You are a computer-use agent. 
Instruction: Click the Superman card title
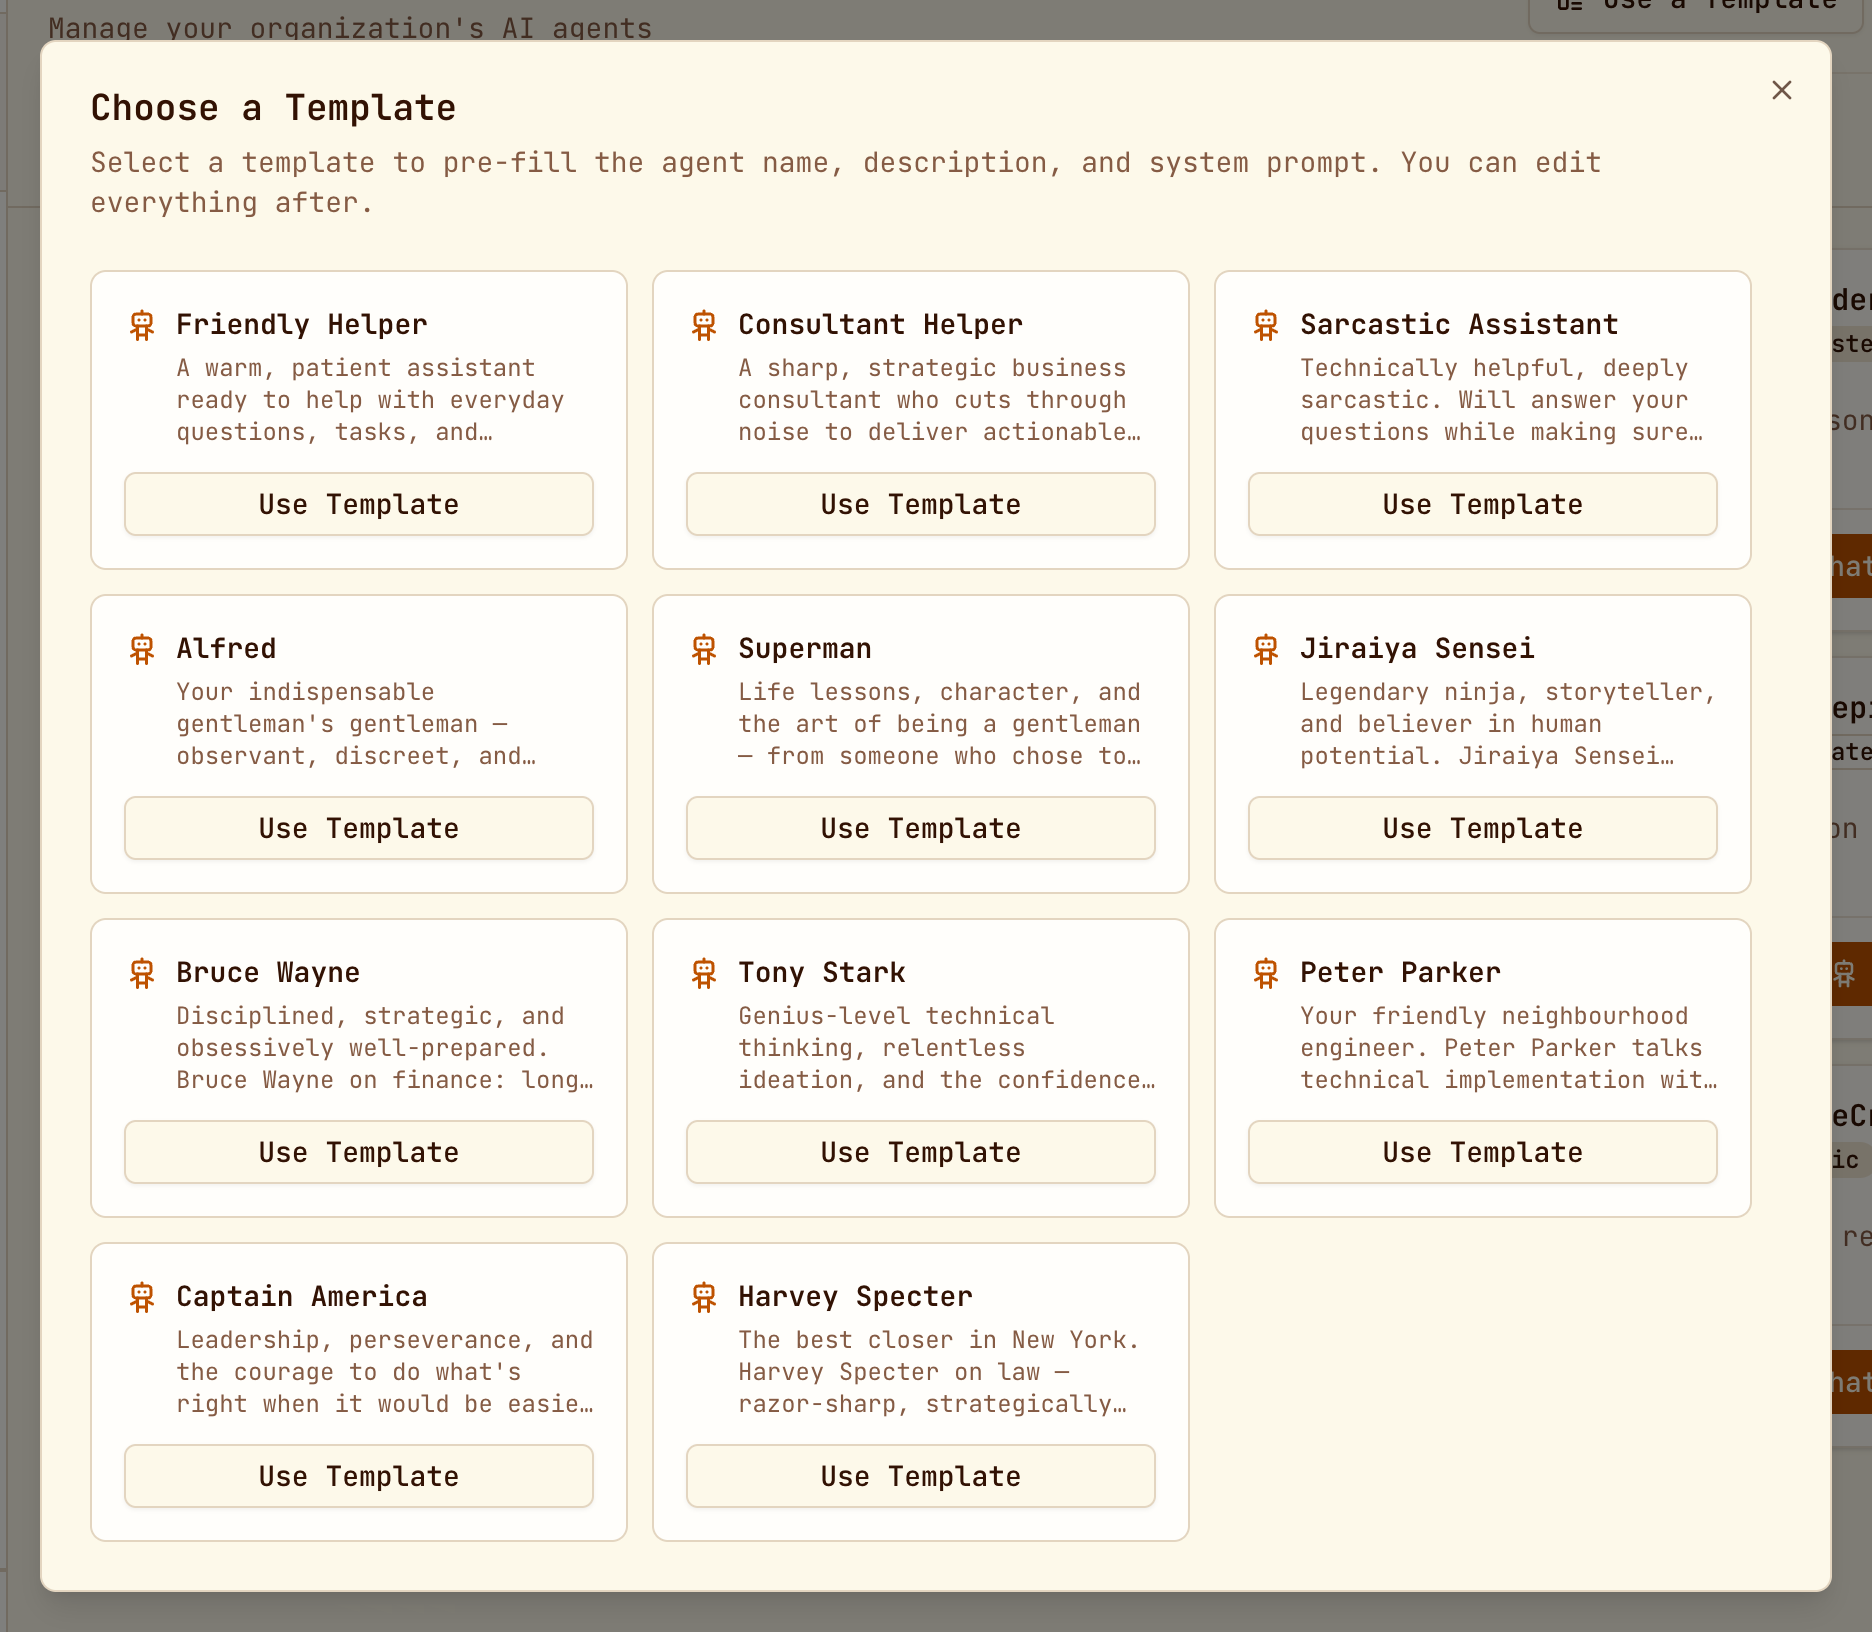[805, 648]
